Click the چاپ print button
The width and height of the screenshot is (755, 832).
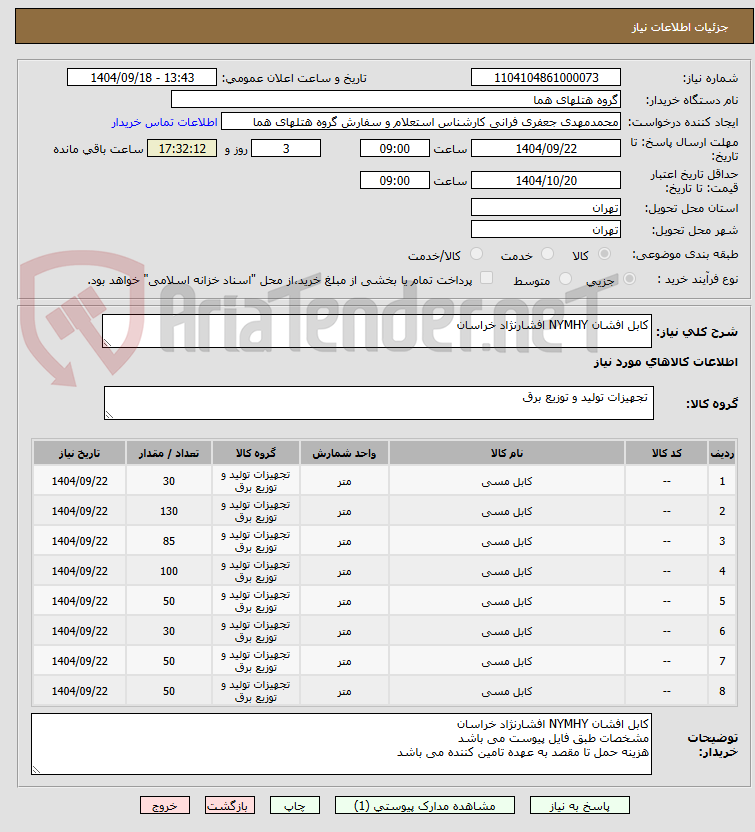point(294,805)
